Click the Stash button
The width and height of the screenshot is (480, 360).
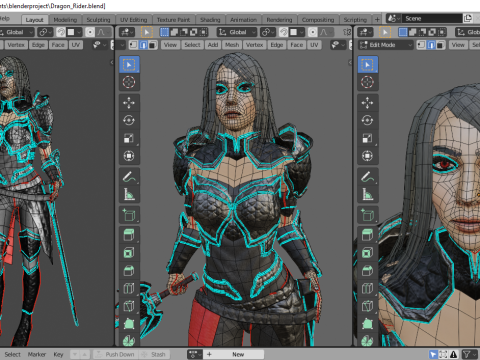point(154,354)
